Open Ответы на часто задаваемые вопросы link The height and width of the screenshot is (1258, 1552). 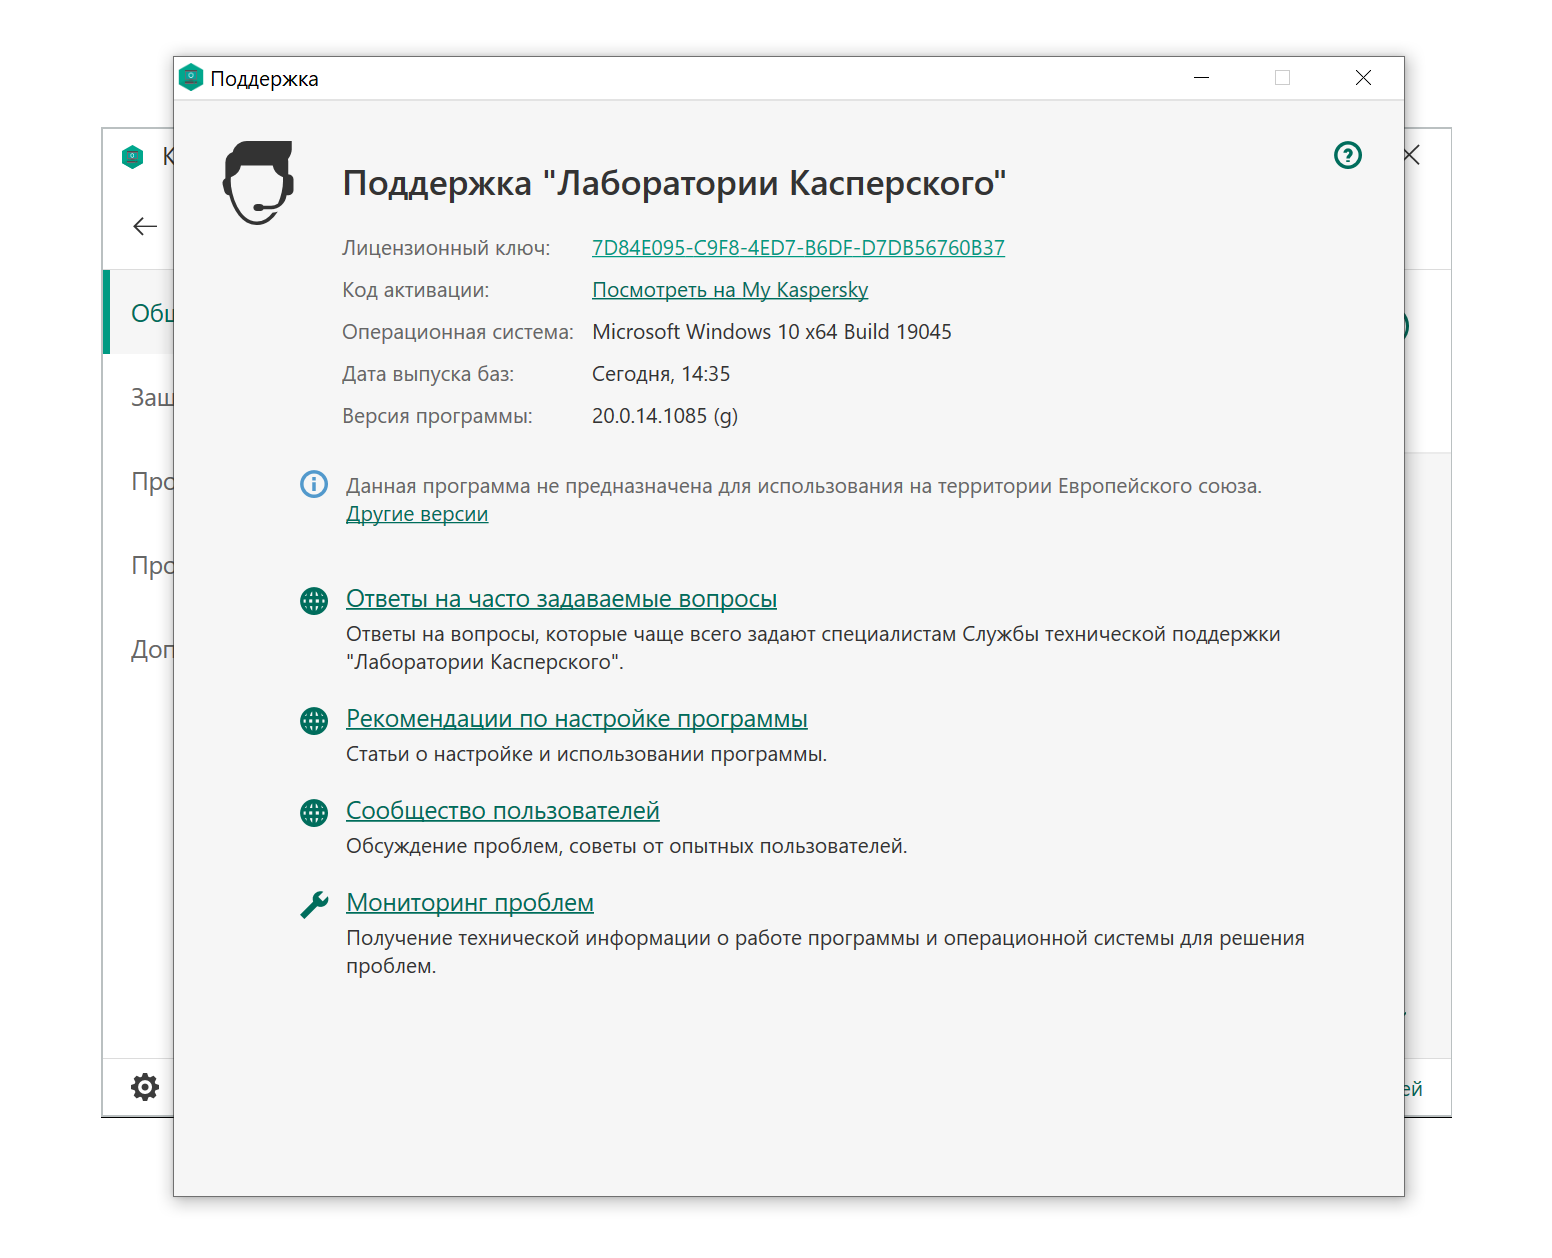tap(561, 599)
